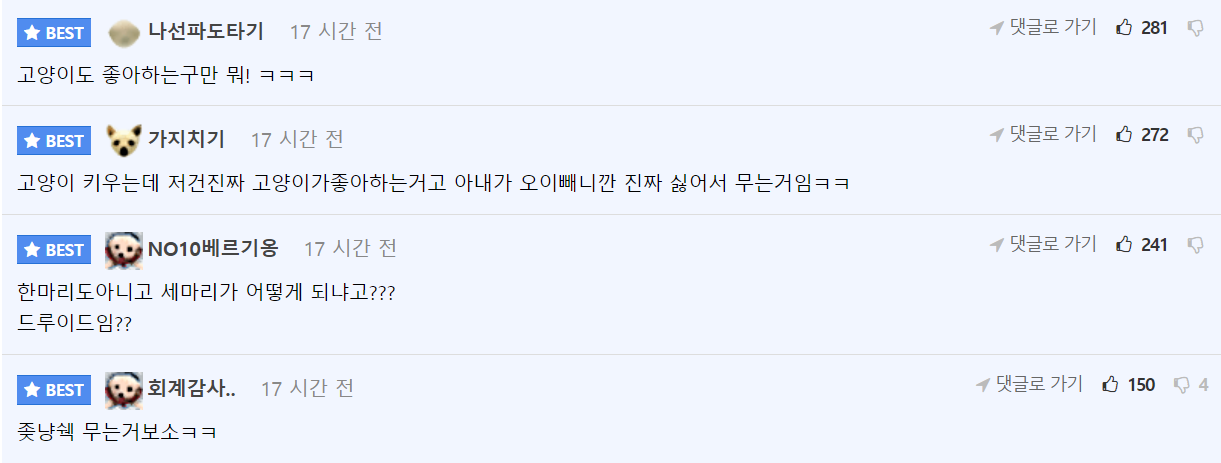Click the username 가지치기
This screenshot has width=1221, height=463.
pyautogui.click(x=186, y=140)
